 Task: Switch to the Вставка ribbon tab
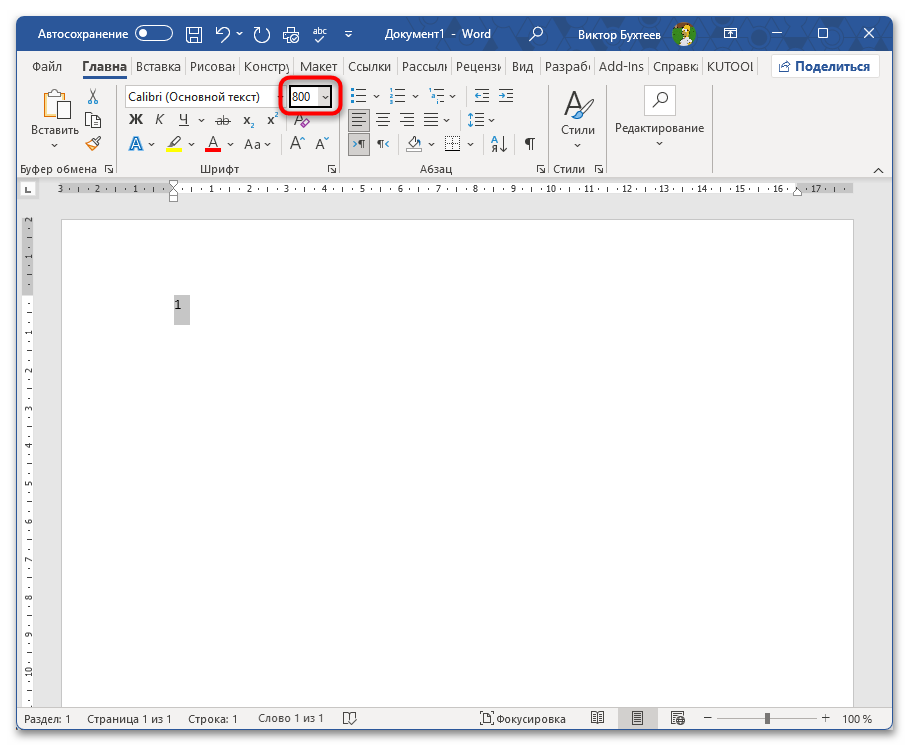click(158, 67)
